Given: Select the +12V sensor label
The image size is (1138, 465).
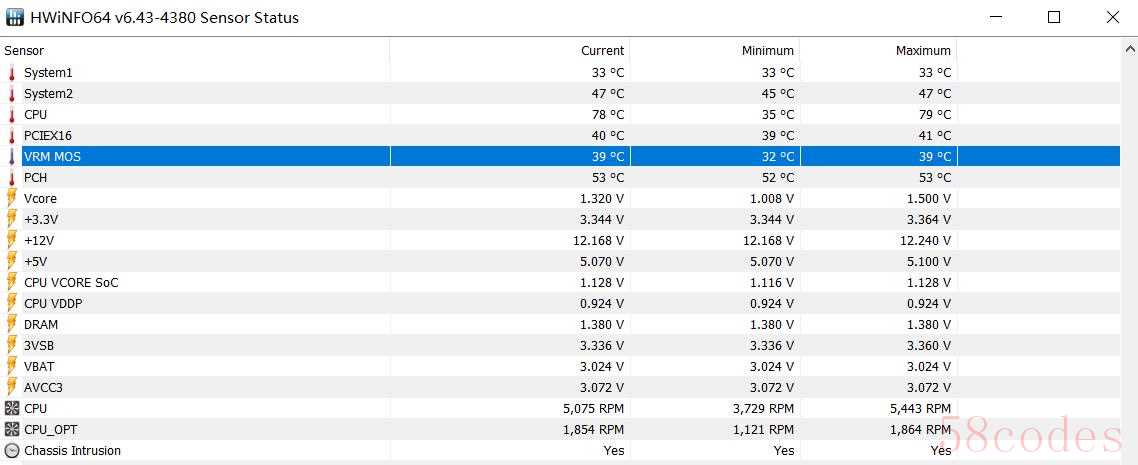Looking at the screenshot, I should coord(40,241).
